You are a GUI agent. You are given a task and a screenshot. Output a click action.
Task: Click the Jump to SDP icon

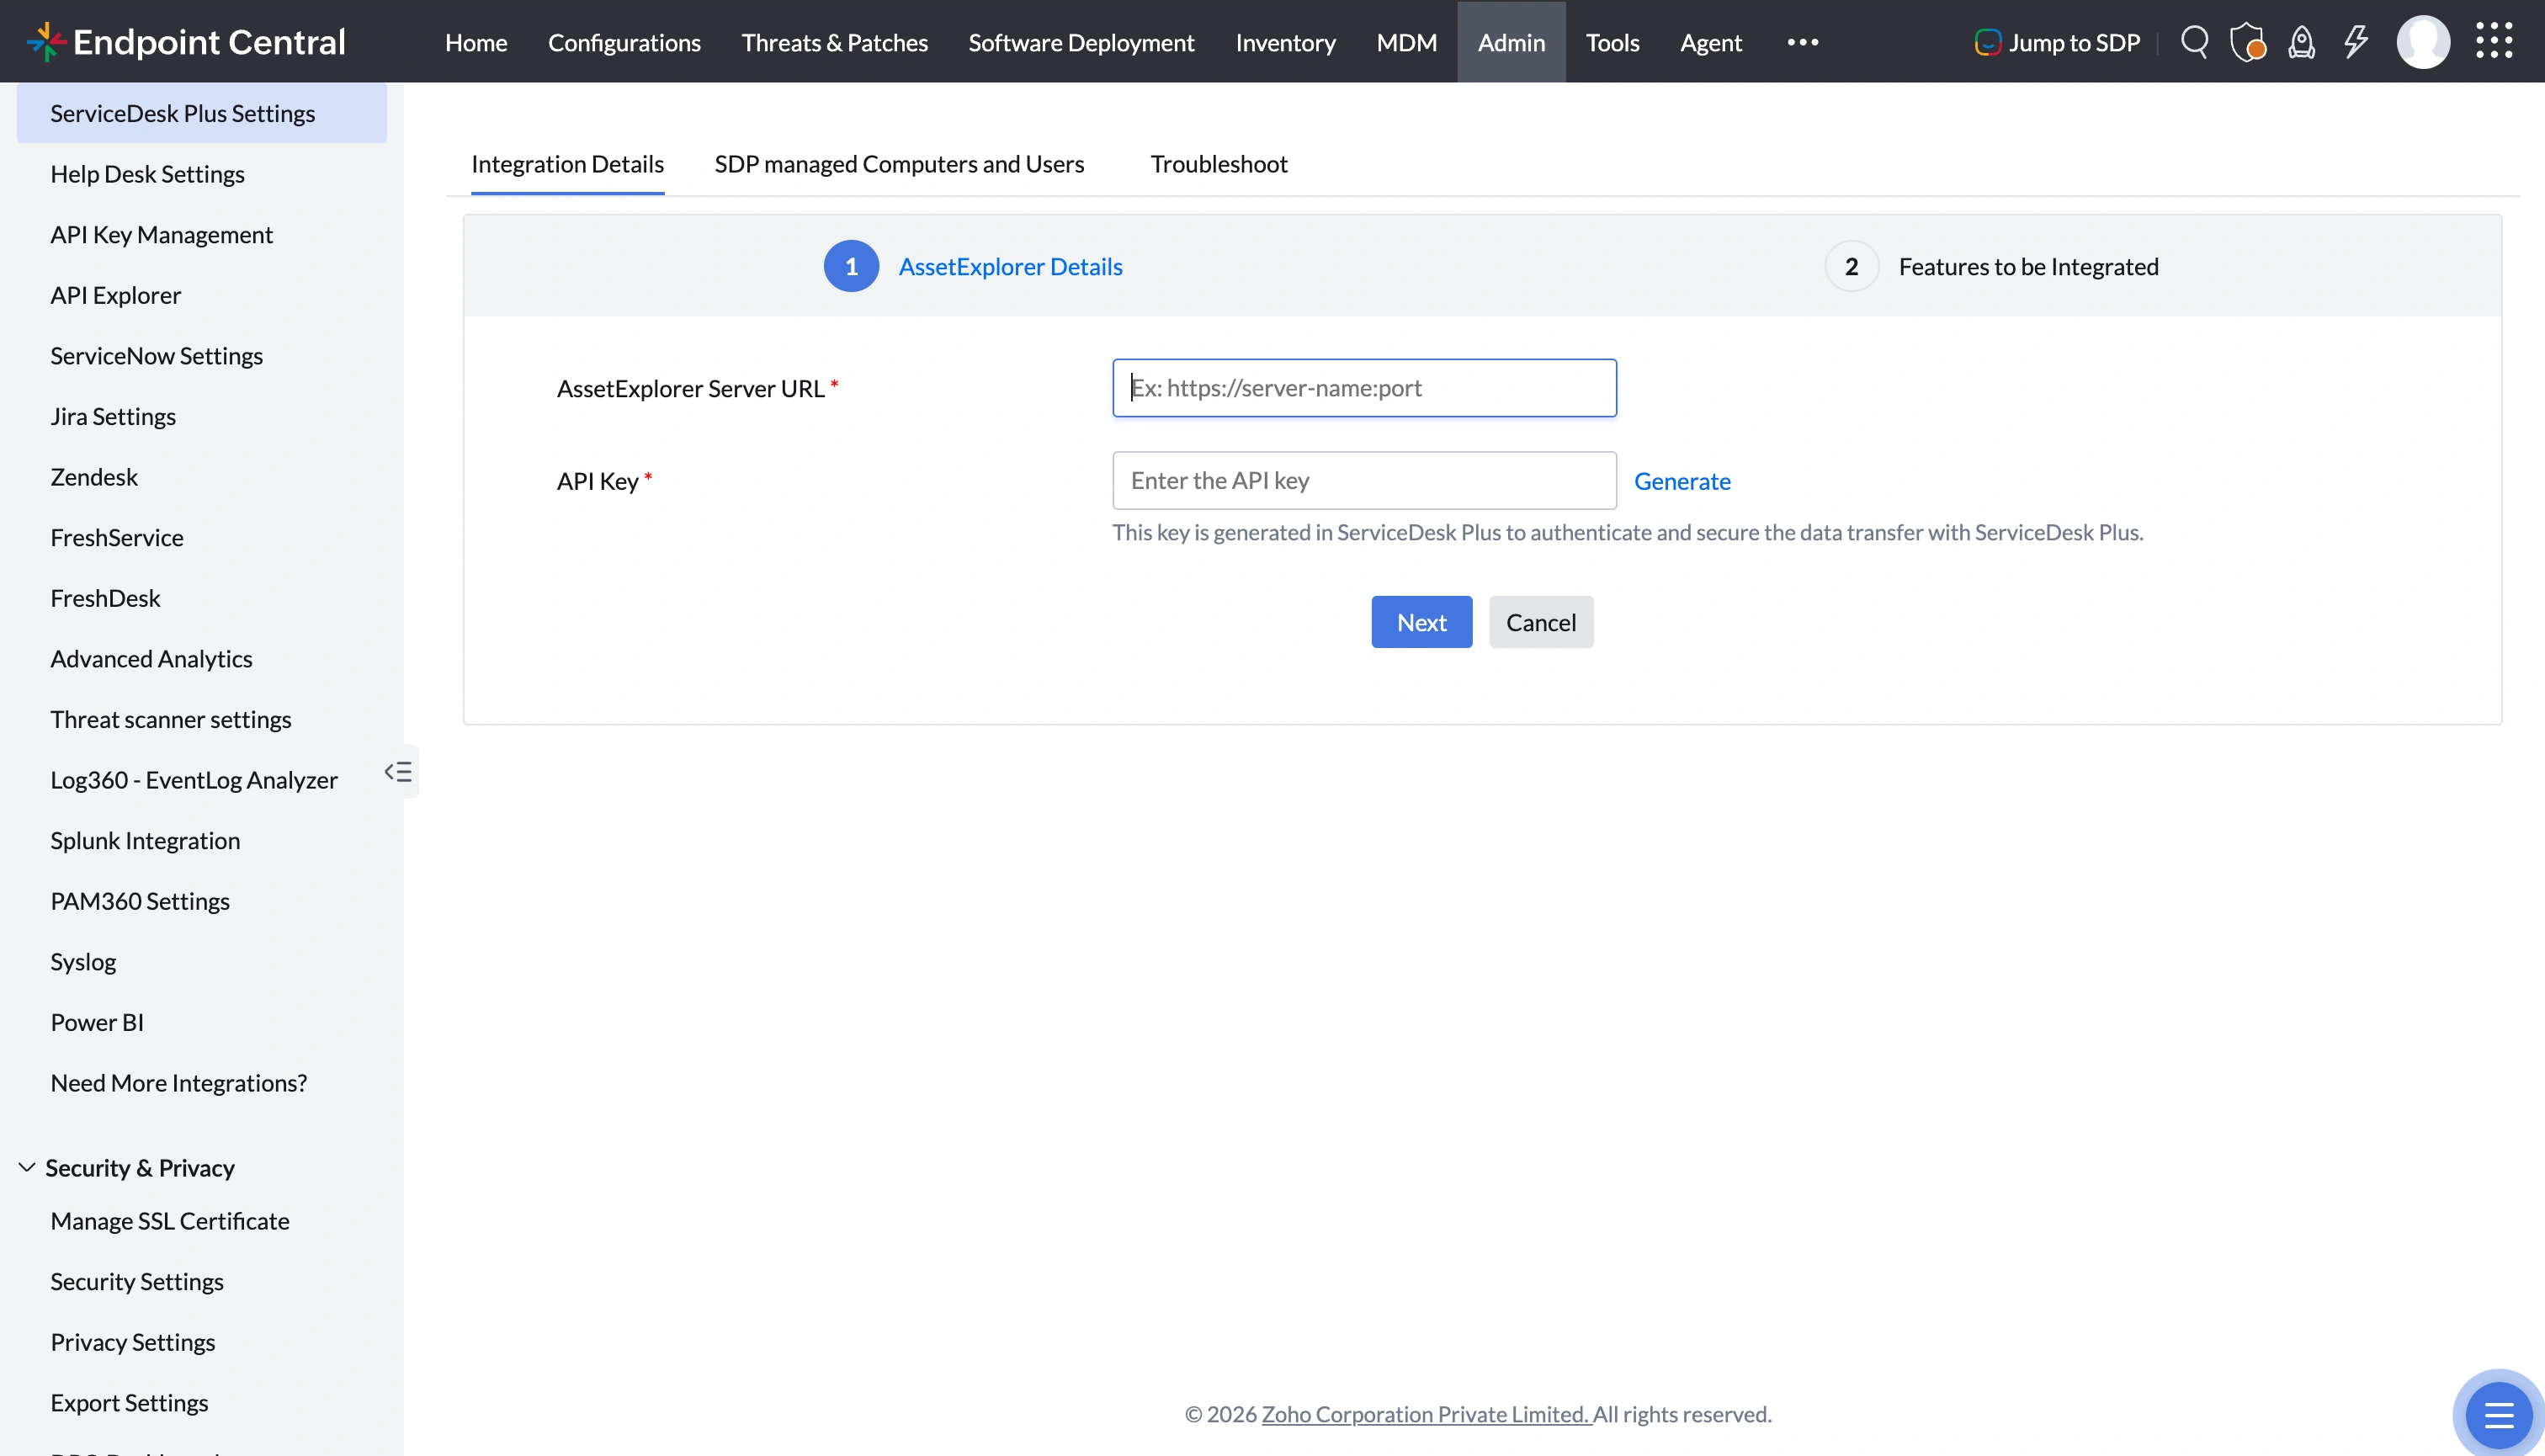(1987, 42)
